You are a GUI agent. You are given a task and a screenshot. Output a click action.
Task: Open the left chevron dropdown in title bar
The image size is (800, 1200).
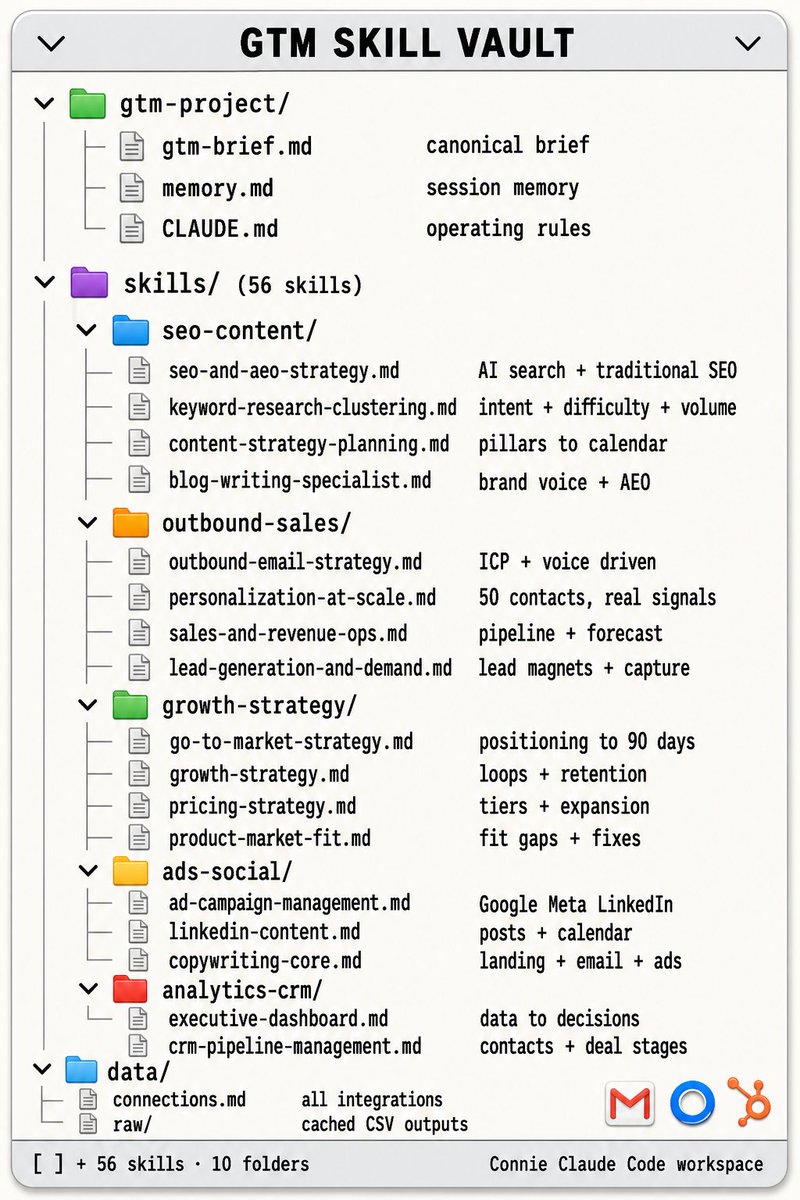tap(50, 43)
